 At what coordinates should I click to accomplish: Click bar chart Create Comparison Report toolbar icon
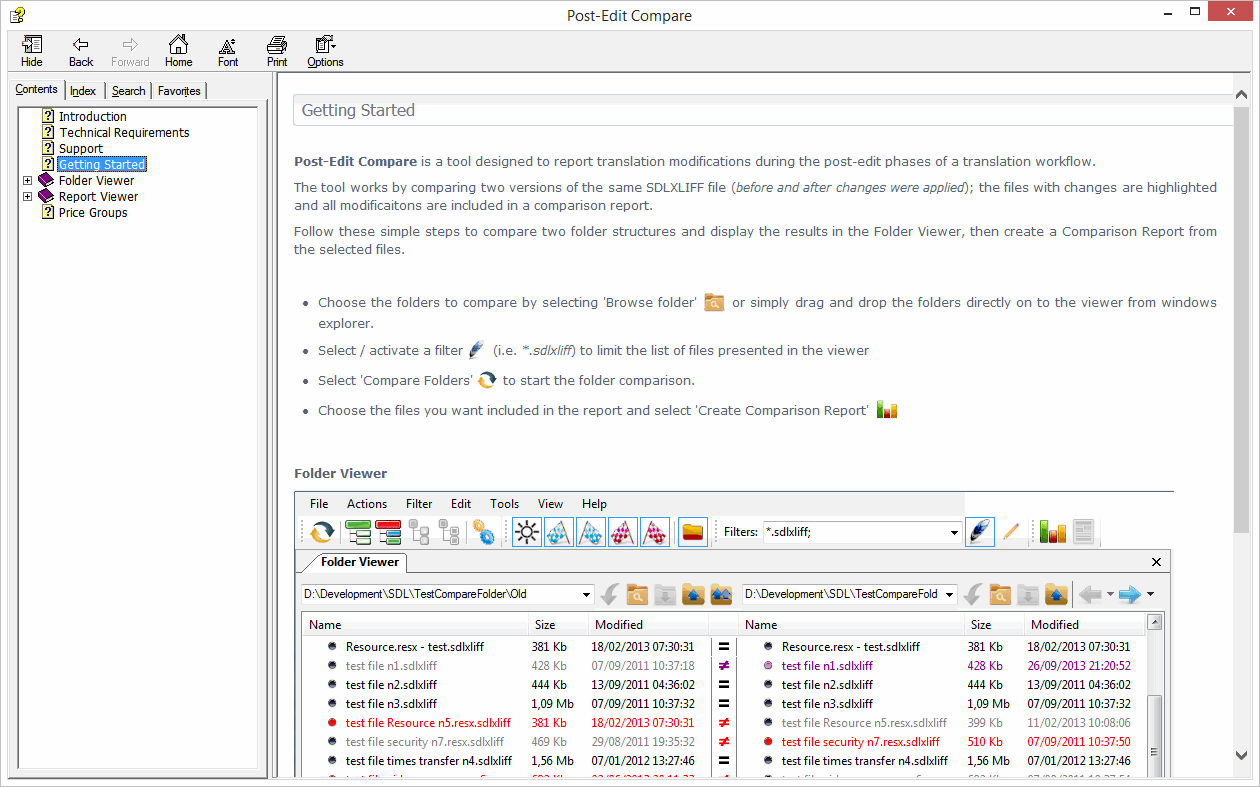[x=1052, y=532]
